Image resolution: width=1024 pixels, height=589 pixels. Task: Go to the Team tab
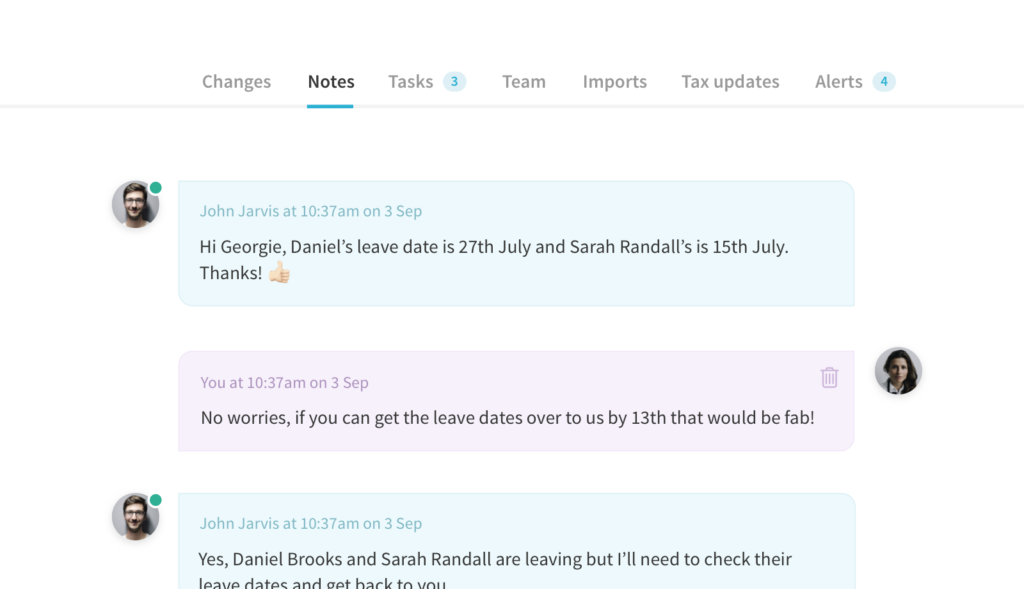tap(523, 82)
